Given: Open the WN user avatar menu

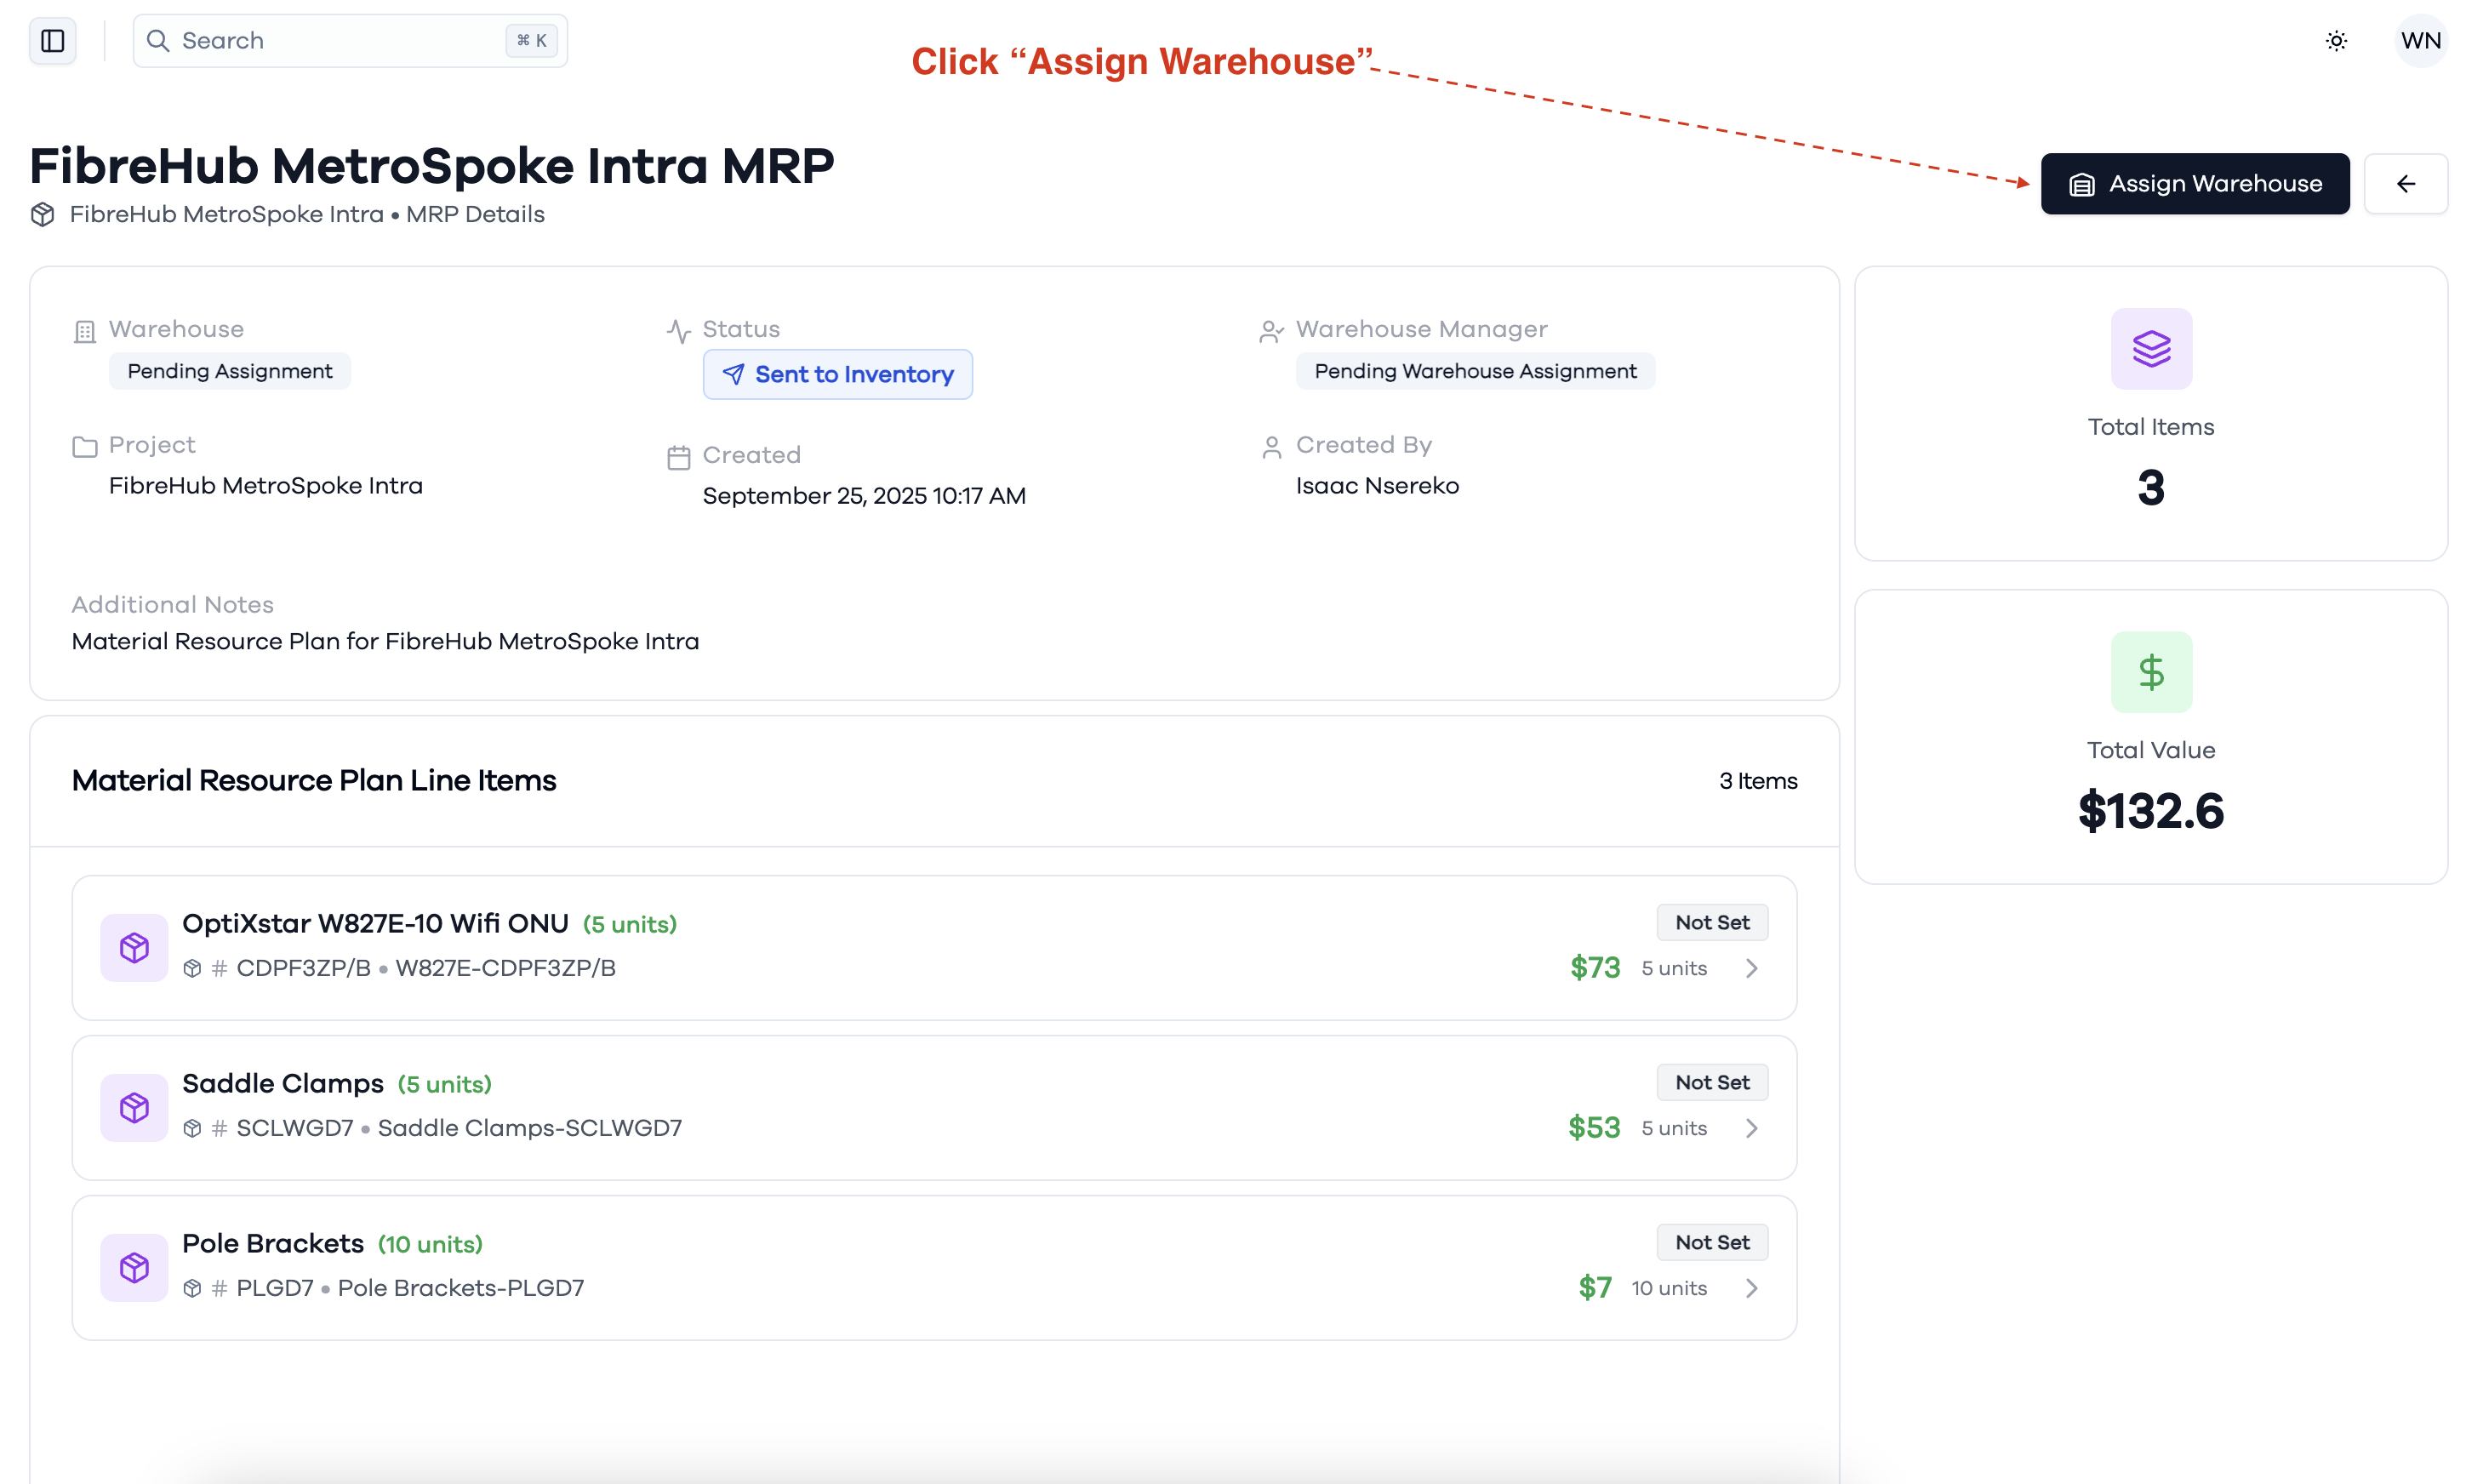Looking at the screenshot, I should coord(2420,41).
